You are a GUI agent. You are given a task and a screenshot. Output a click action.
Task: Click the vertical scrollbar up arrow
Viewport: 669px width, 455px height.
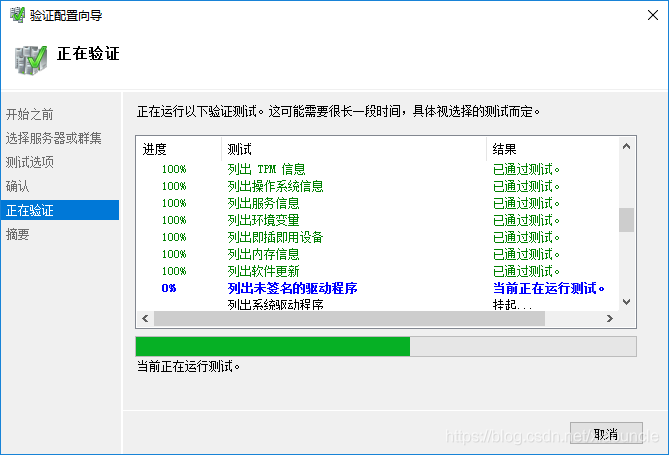(x=626, y=146)
